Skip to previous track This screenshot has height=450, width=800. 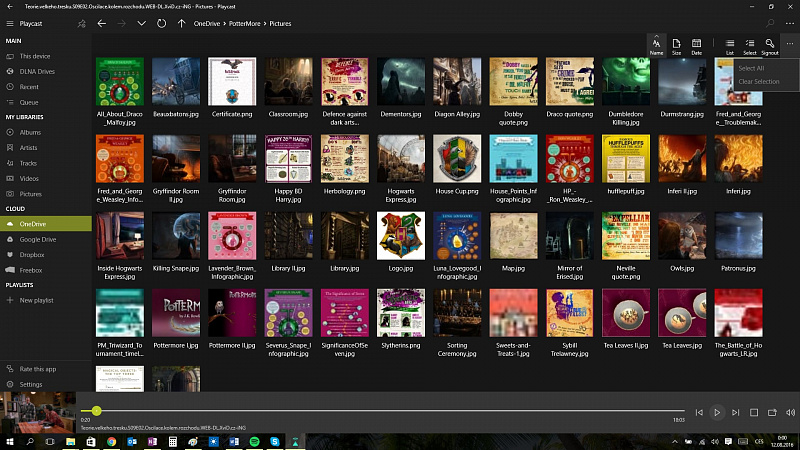point(699,412)
